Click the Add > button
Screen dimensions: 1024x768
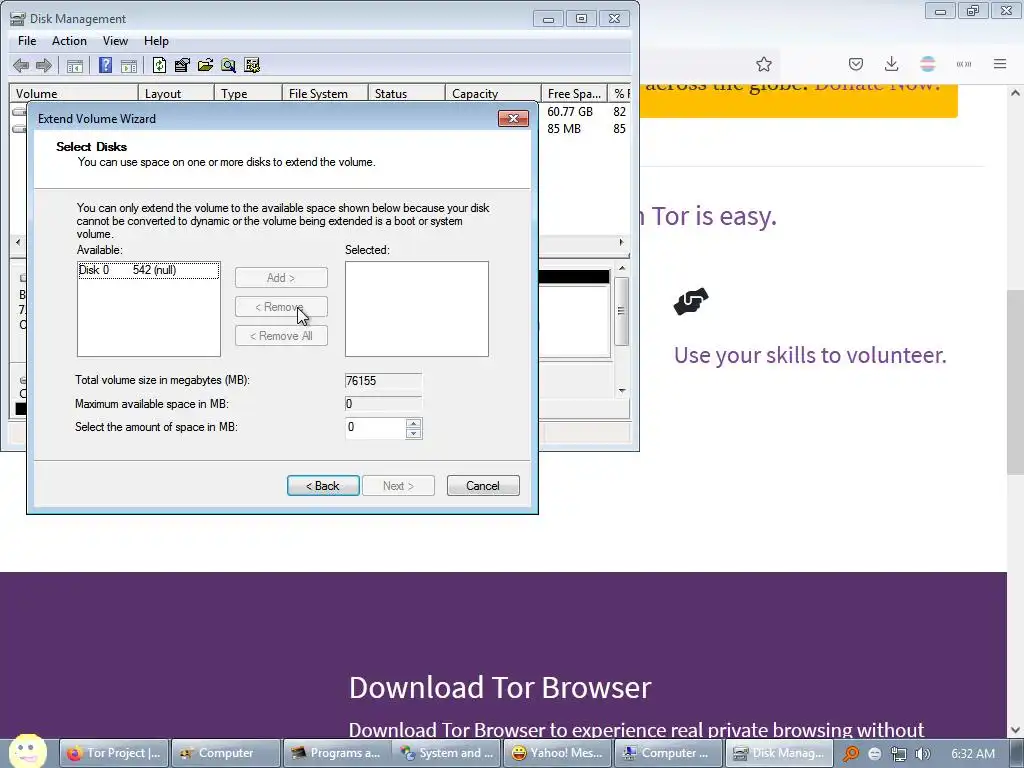(x=281, y=278)
